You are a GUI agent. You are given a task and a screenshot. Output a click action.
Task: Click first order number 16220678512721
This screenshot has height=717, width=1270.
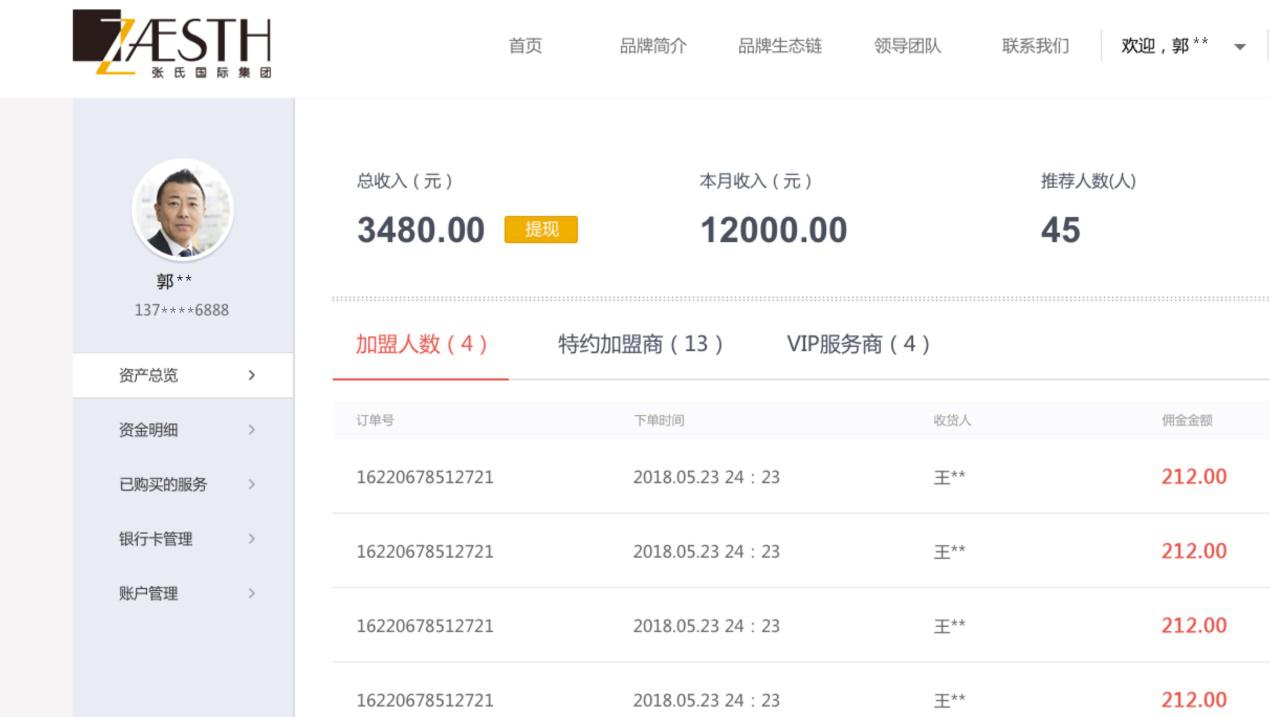[425, 477]
